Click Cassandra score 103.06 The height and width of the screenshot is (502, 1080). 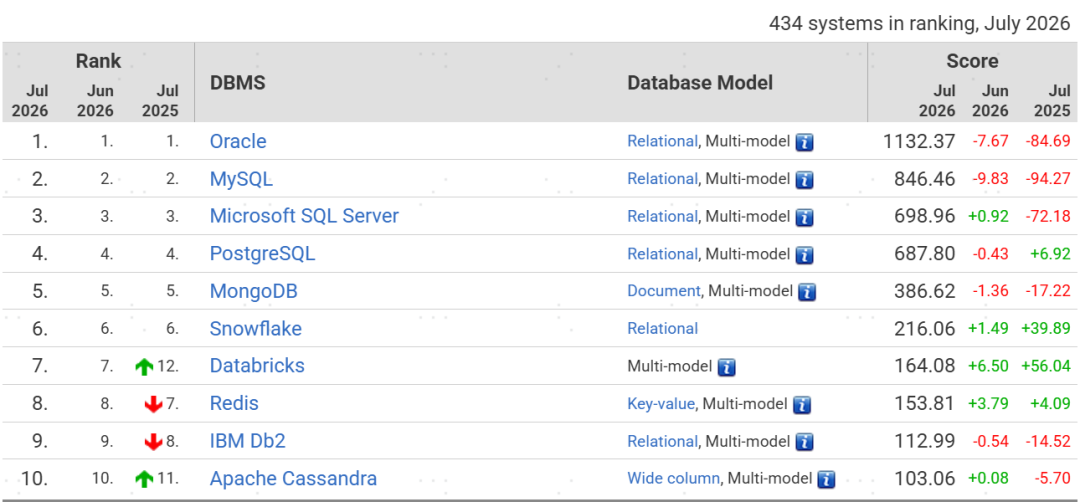(925, 478)
